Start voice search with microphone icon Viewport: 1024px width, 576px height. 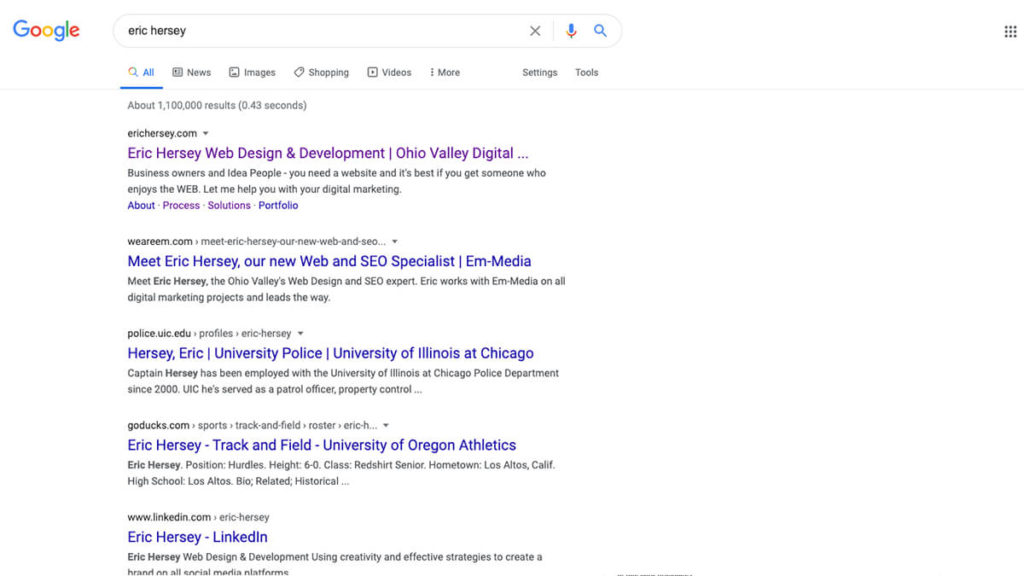coord(571,31)
